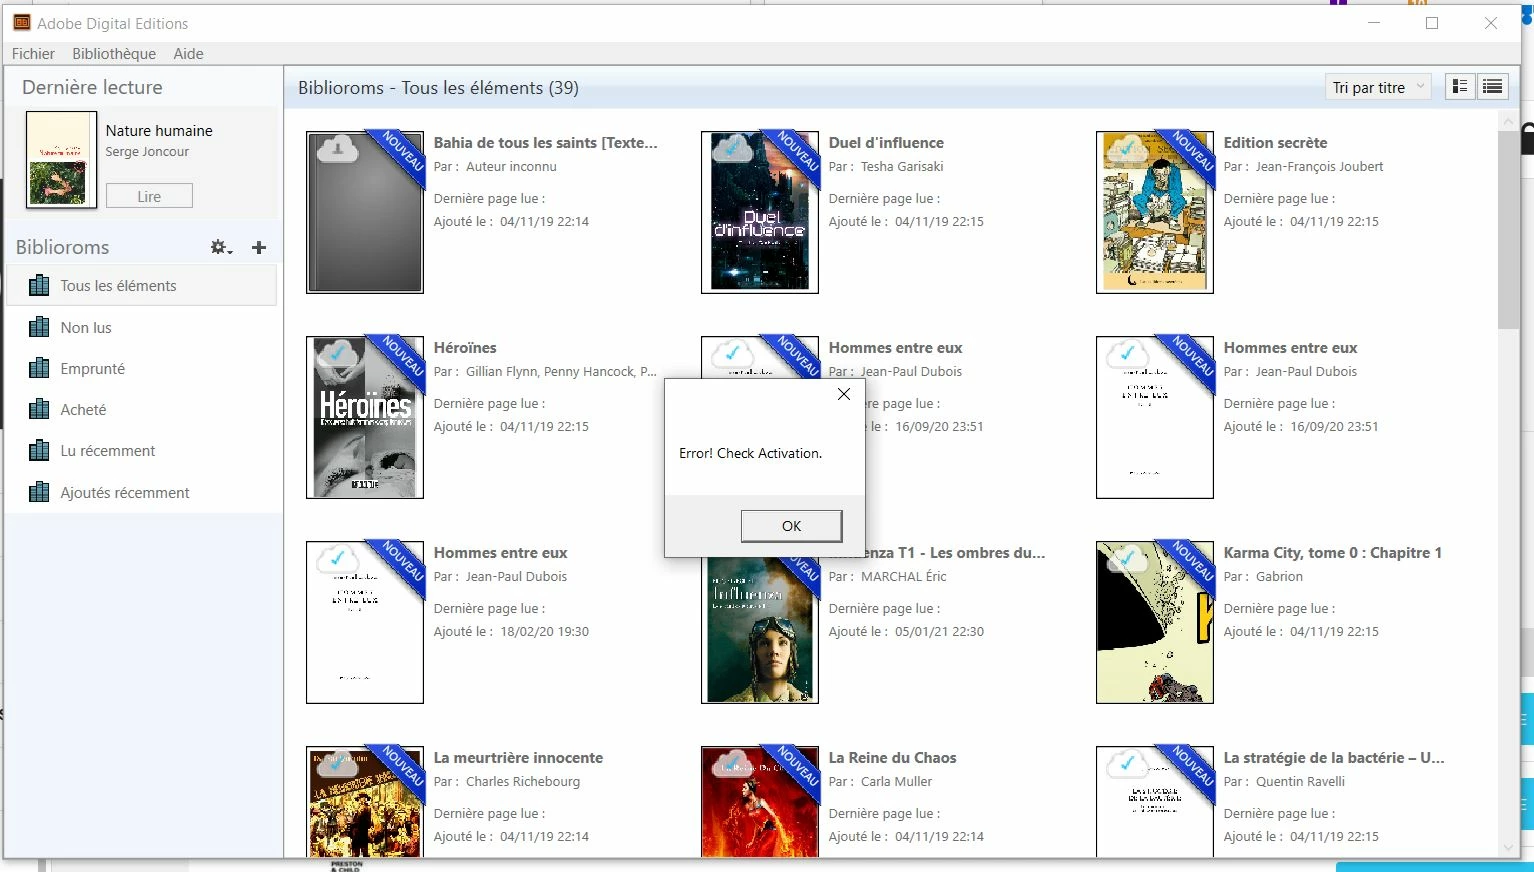
Task: Click the Tous les éléments bookshelf icon
Action: click(39, 286)
